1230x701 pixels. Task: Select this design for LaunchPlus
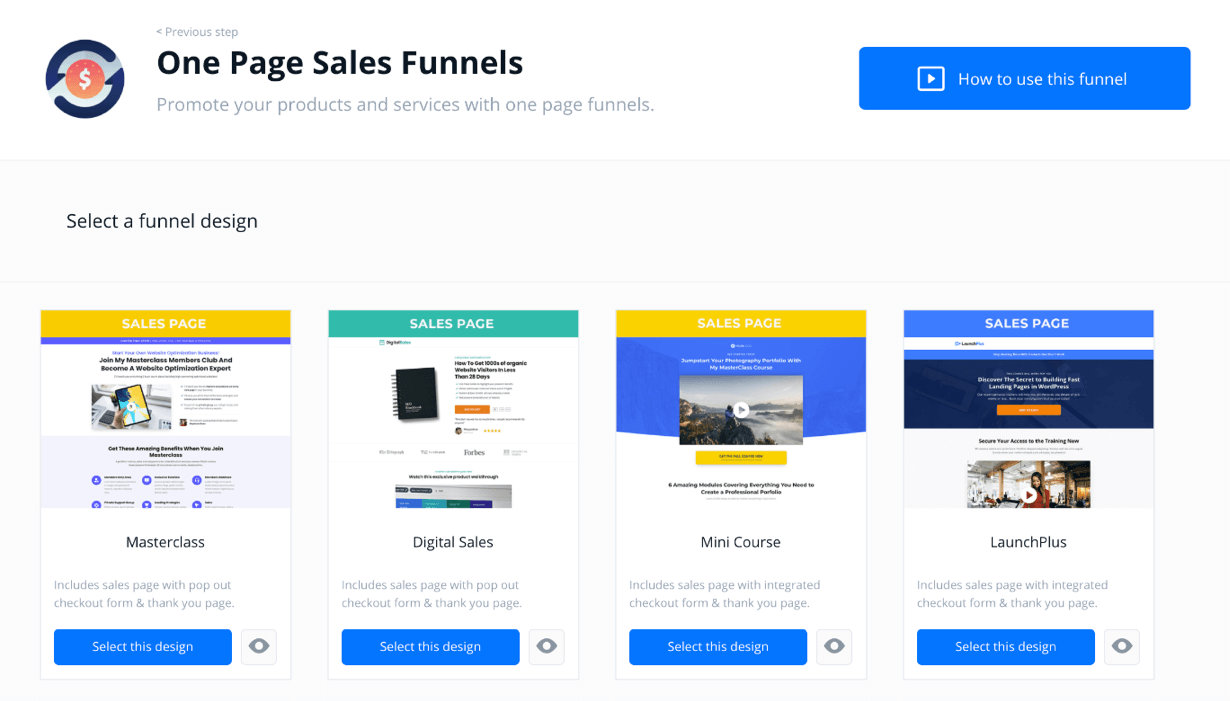tap(1006, 647)
